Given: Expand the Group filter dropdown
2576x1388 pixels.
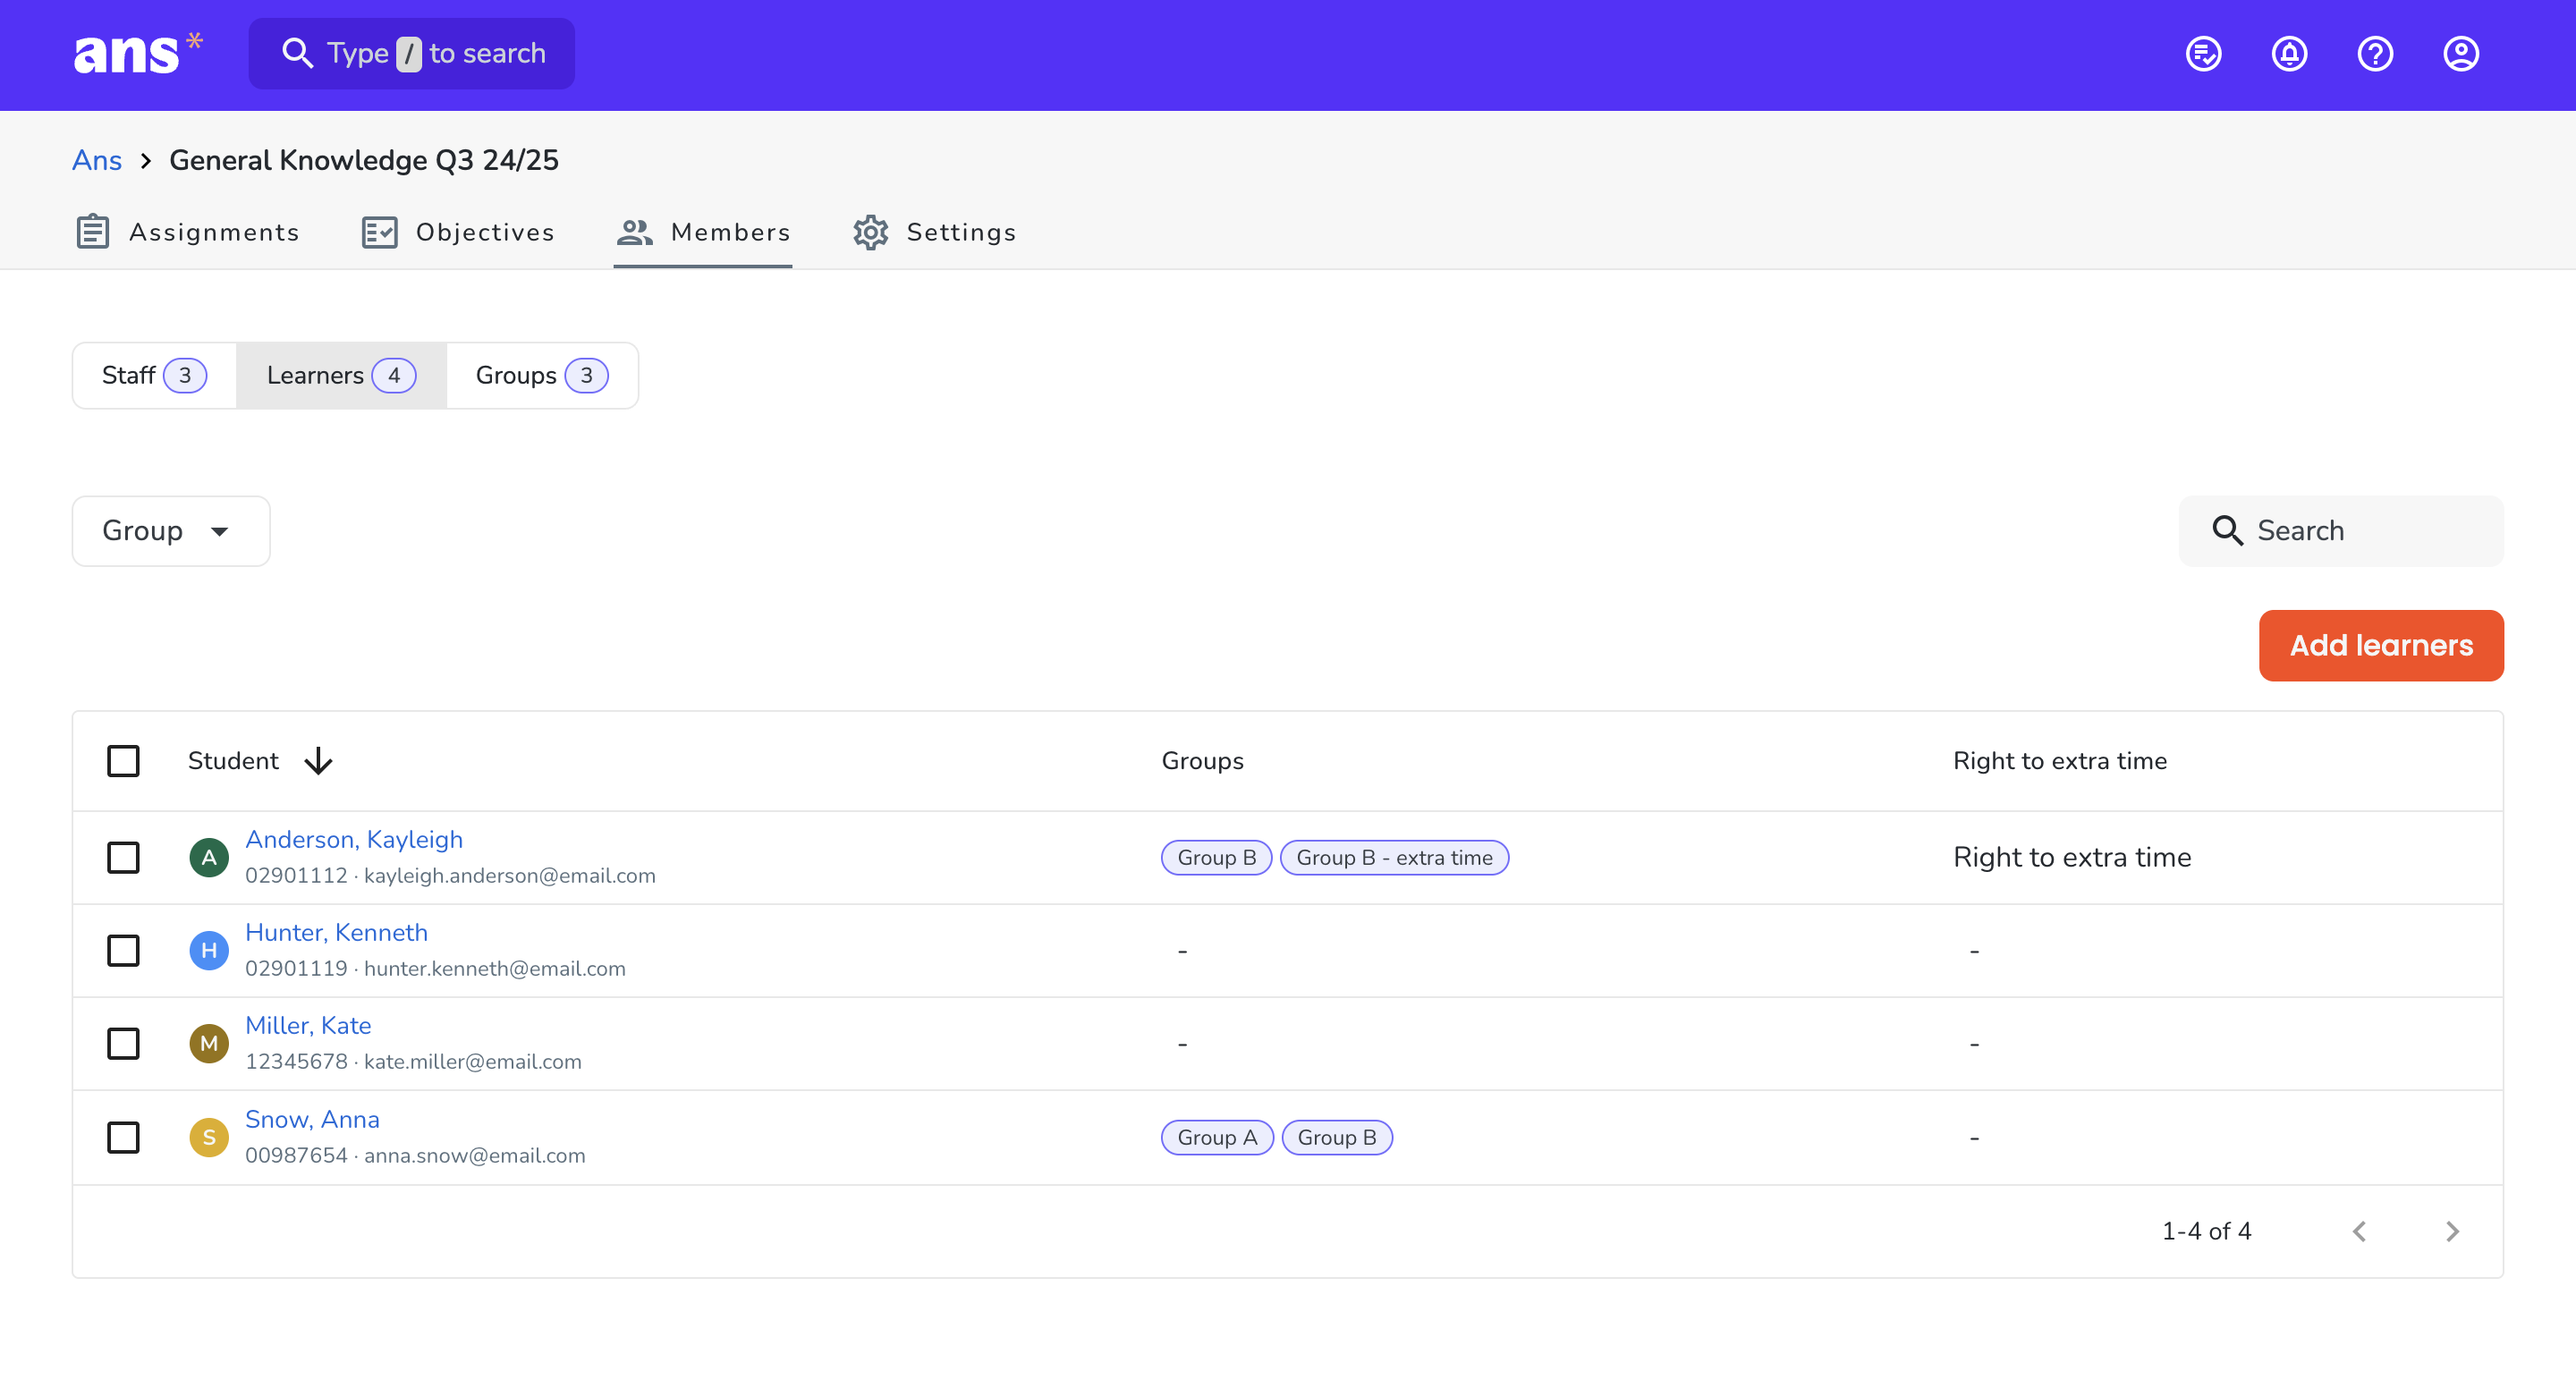Looking at the screenshot, I should [x=171, y=531].
